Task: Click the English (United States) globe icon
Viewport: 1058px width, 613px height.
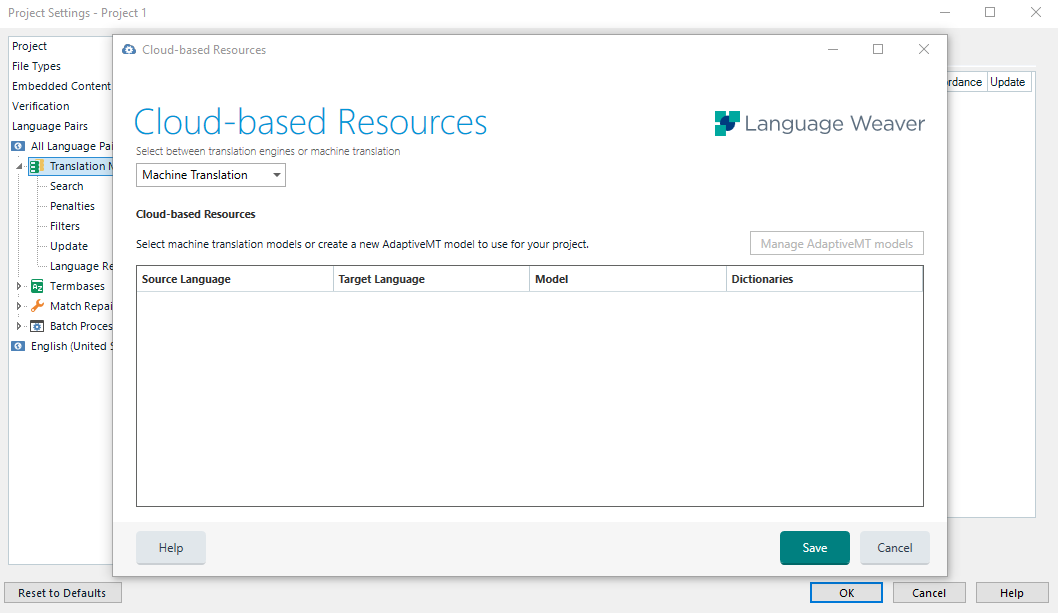Action: [x=18, y=346]
